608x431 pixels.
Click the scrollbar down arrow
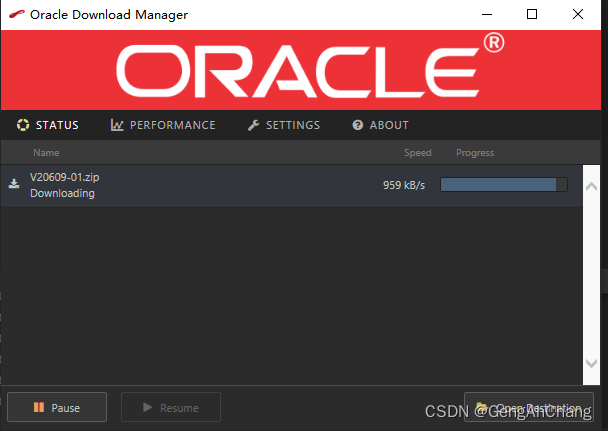591,363
